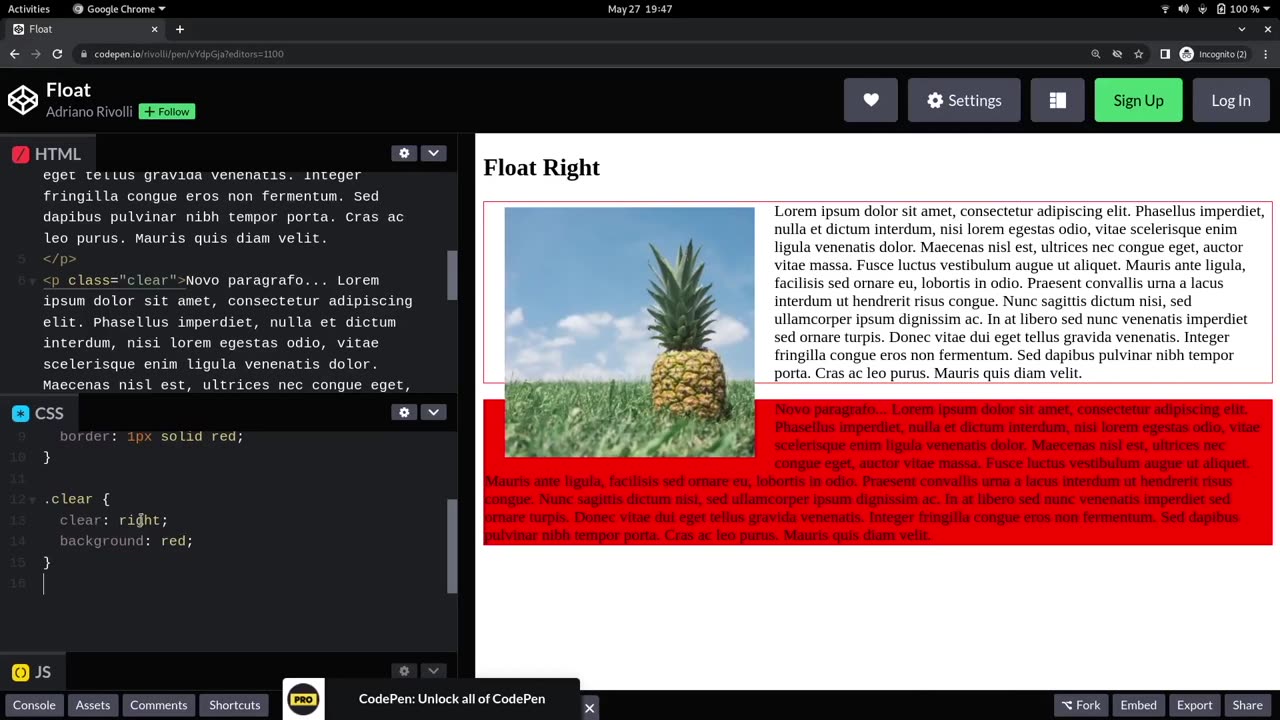Expand JS editor dropdown menu
The width and height of the screenshot is (1280, 720).
433,671
